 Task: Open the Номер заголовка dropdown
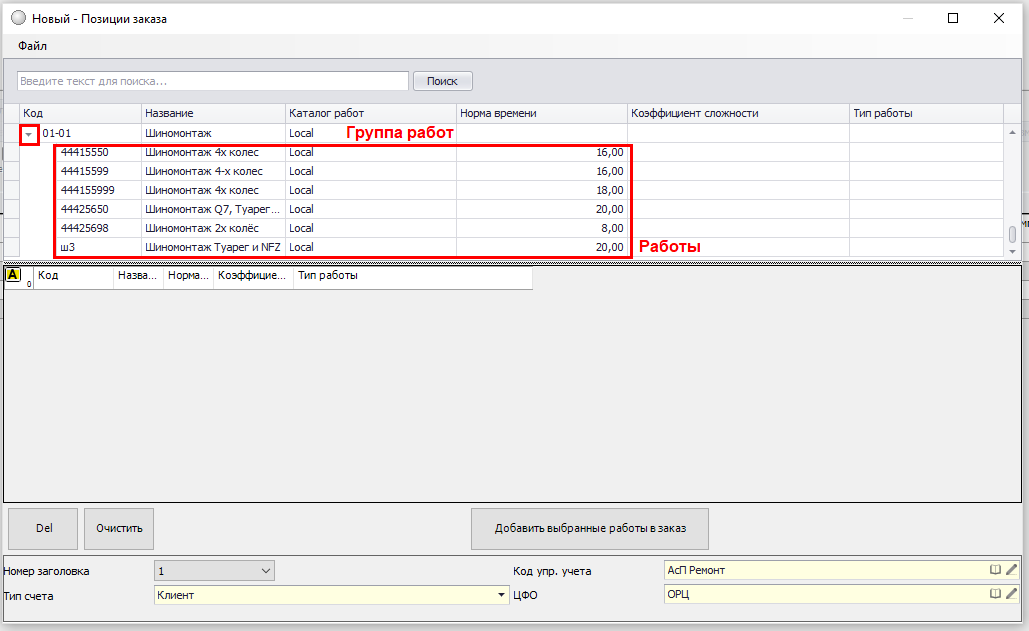click(x=265, y=571)
